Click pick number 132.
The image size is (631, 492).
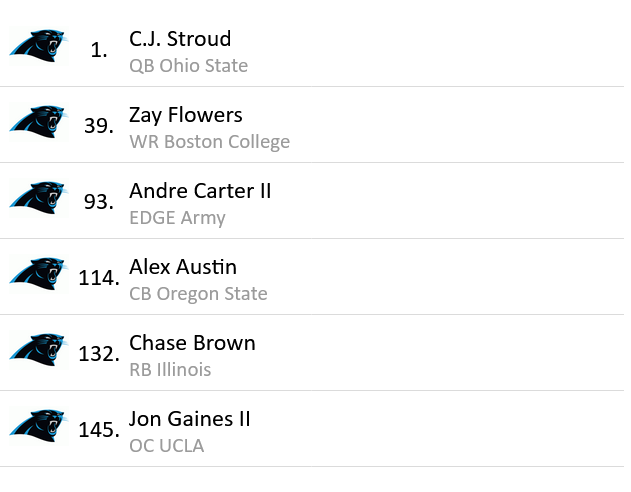[99, 354]
